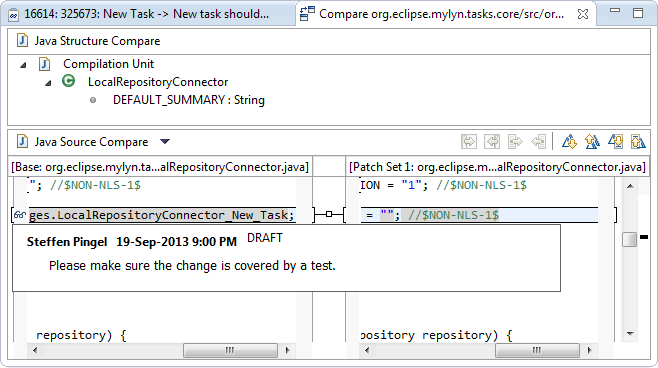Click Copy Current Change from Left to Right
Image resolution: width=658 pixels, height=368 pixels.
pyautogui.click(x=515, y=142)
